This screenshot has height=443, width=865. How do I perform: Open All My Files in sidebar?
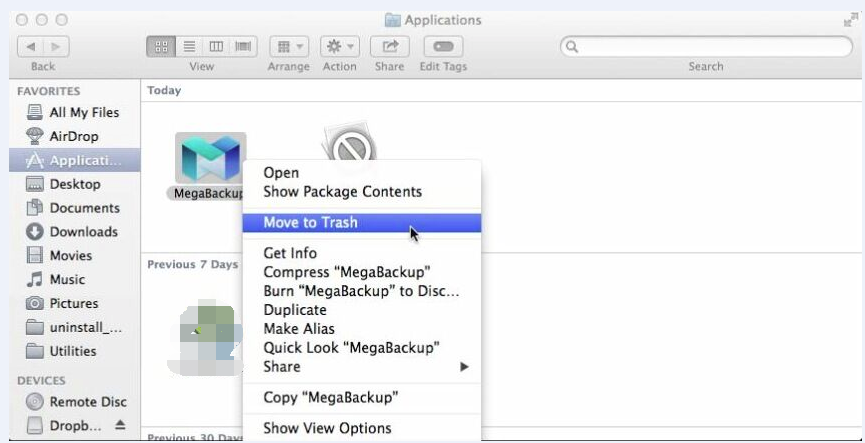coord(74,113)
